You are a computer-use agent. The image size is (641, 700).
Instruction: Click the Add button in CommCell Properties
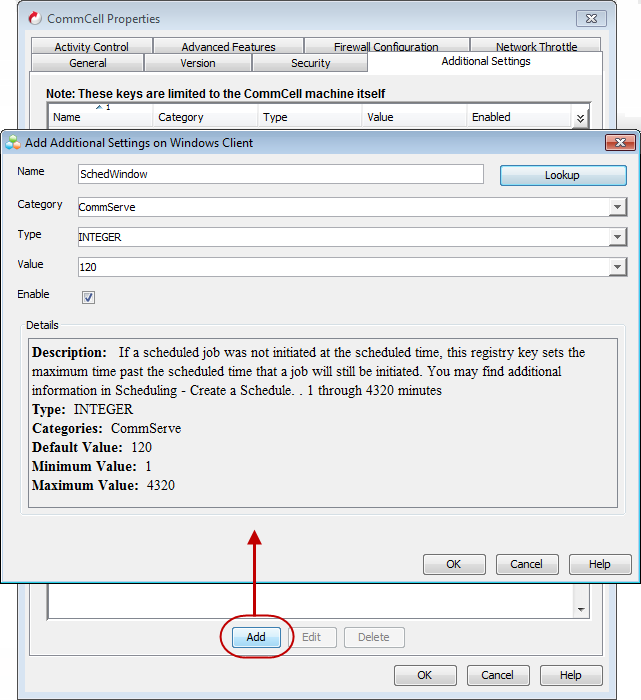(x=256, y=637)
